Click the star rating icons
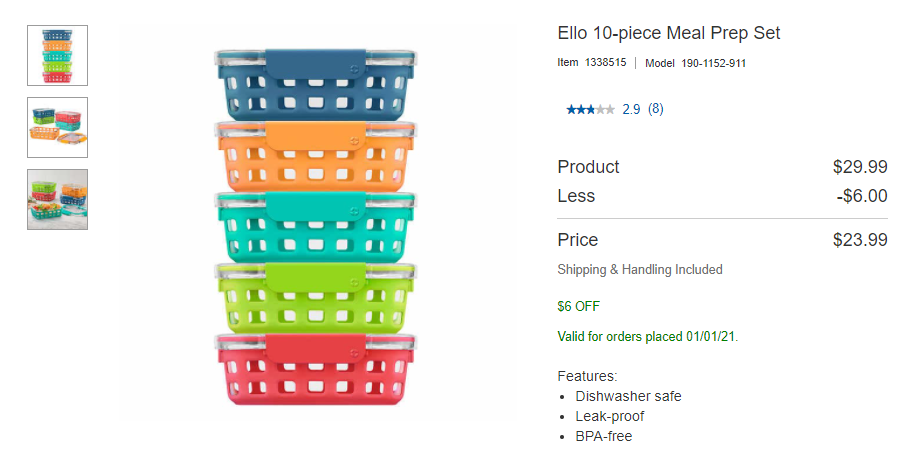 pyautogui.click(x=590, y=109)
